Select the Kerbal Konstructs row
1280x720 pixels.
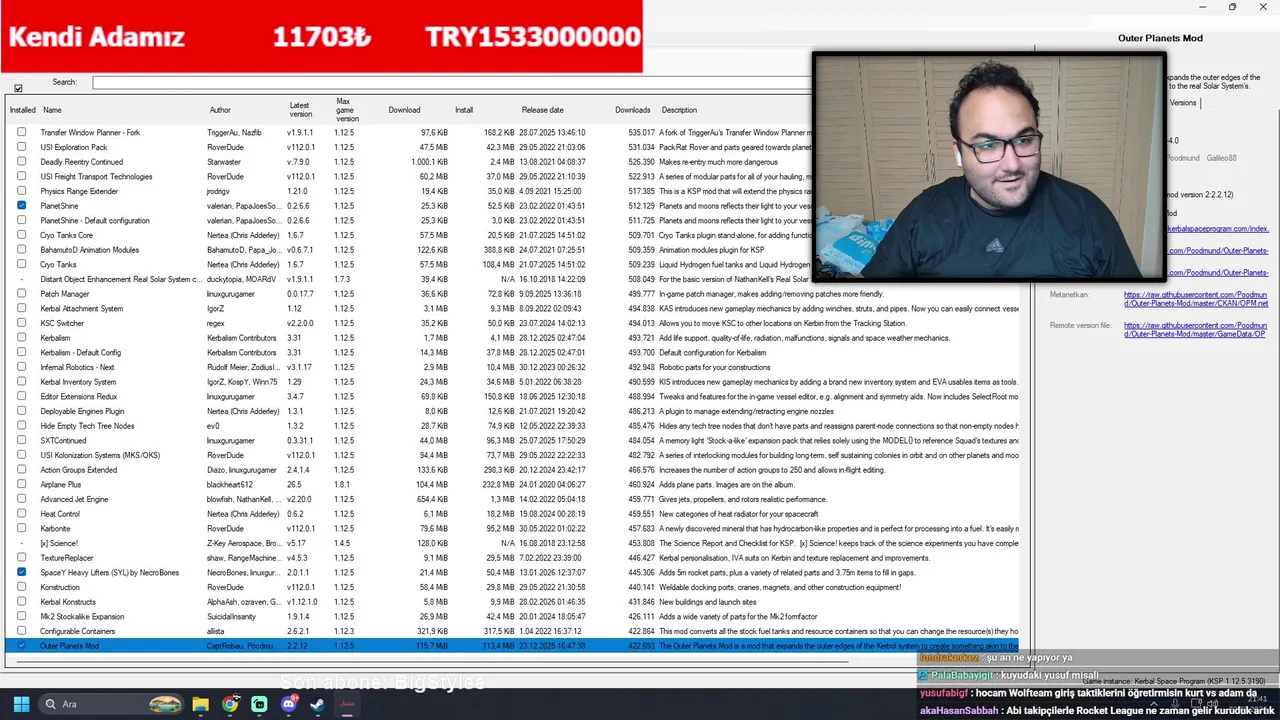(x=514, y=602)
